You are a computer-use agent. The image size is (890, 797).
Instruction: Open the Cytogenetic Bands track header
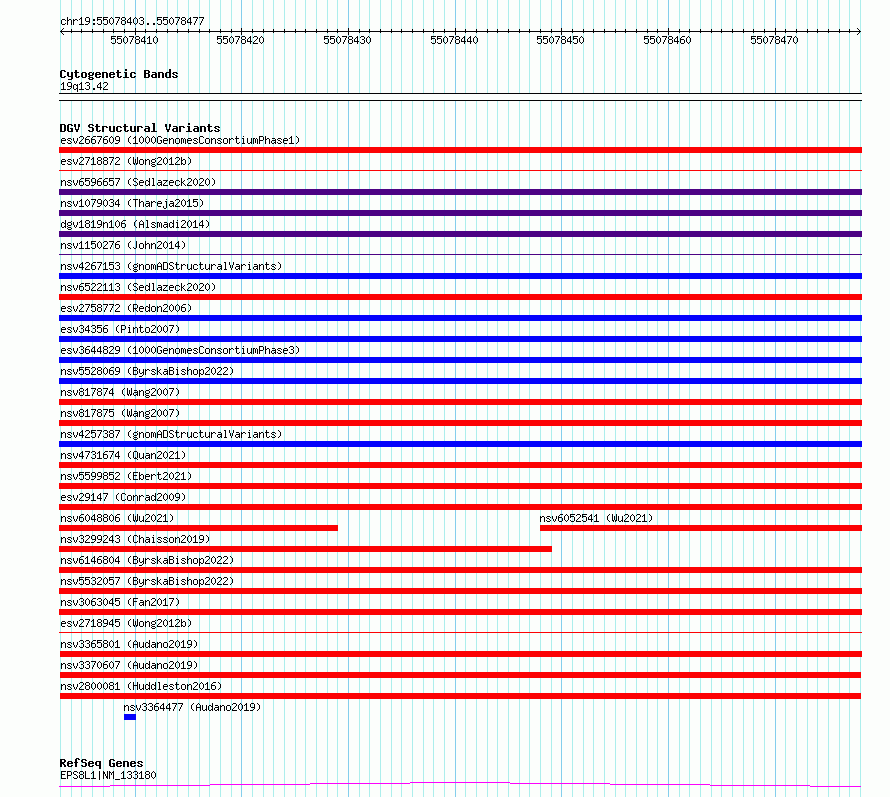(x=119, y=74)
